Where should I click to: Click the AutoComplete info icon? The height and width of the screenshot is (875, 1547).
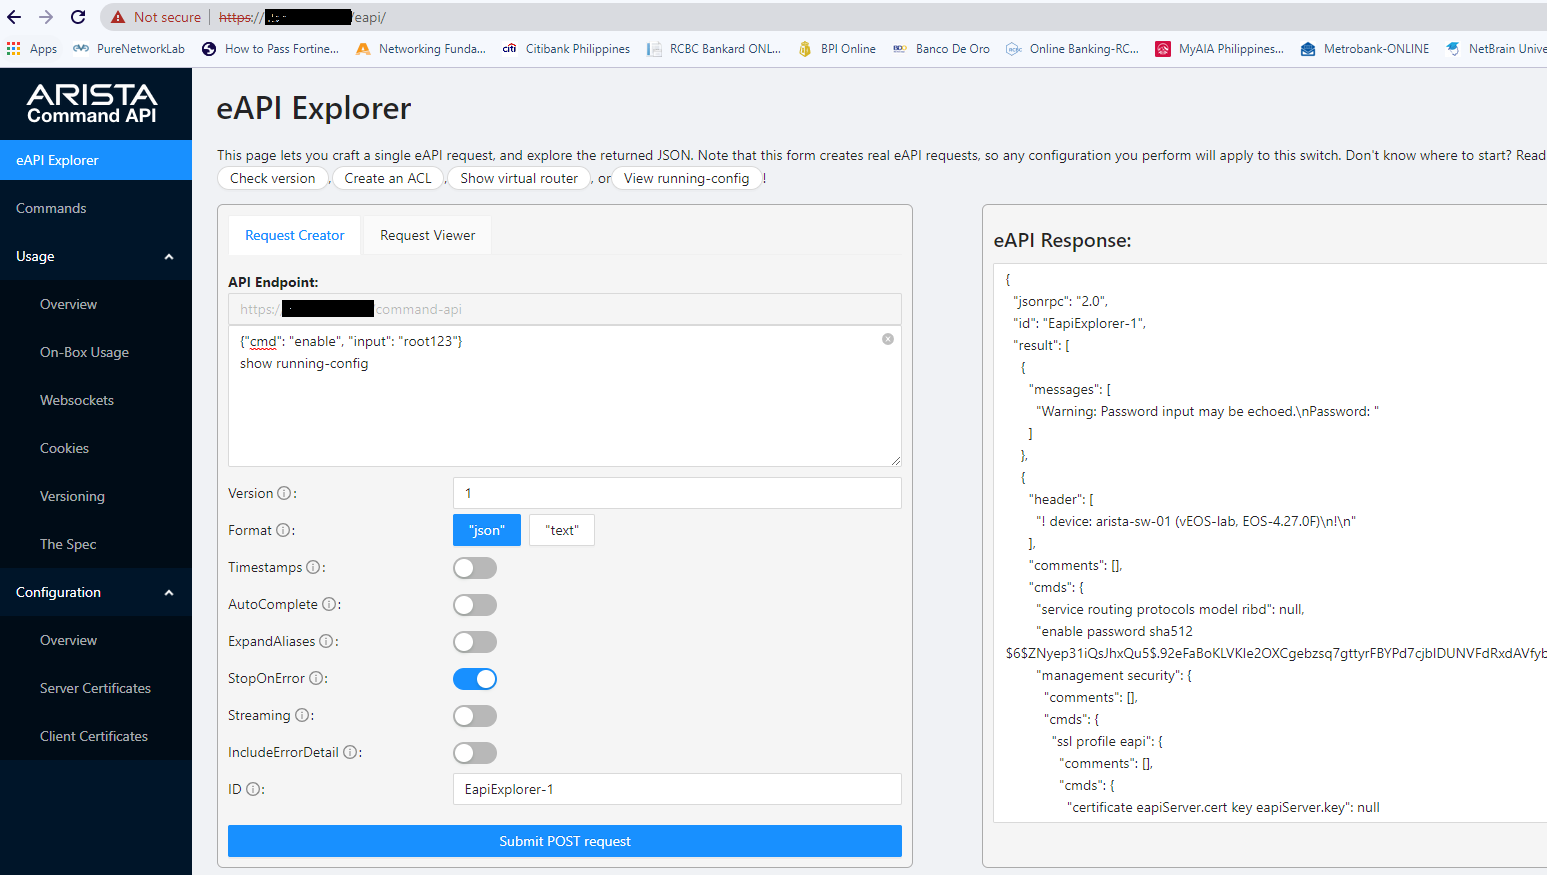(329, 604)
